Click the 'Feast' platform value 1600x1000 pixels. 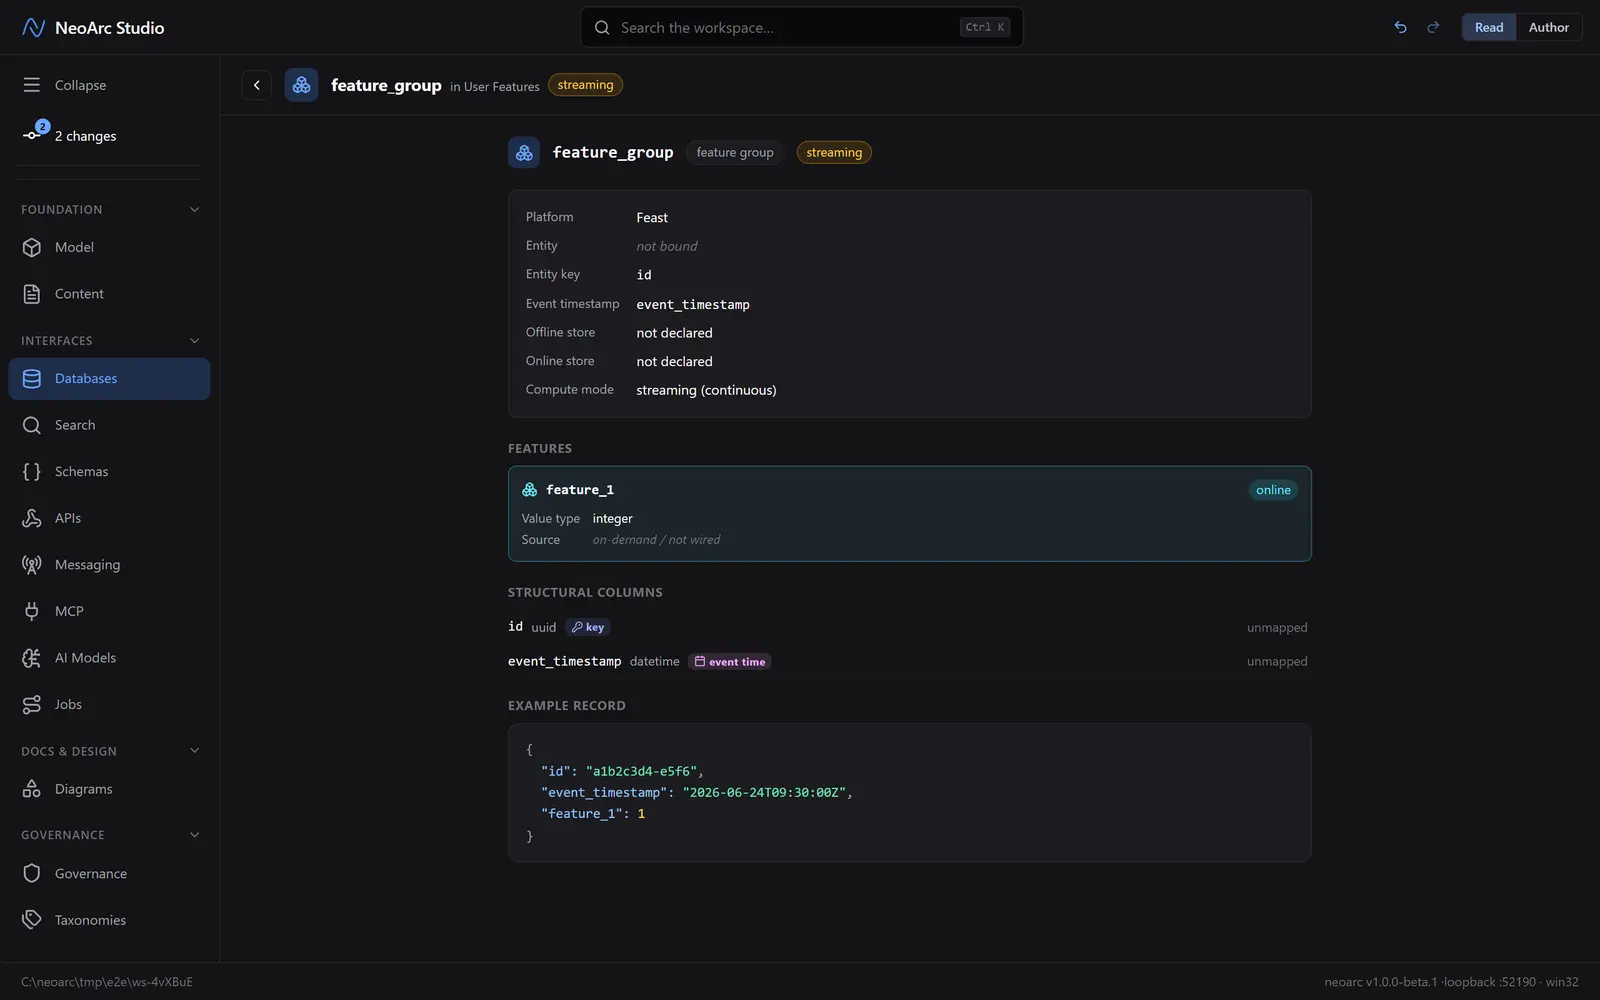tap(652, 217)
